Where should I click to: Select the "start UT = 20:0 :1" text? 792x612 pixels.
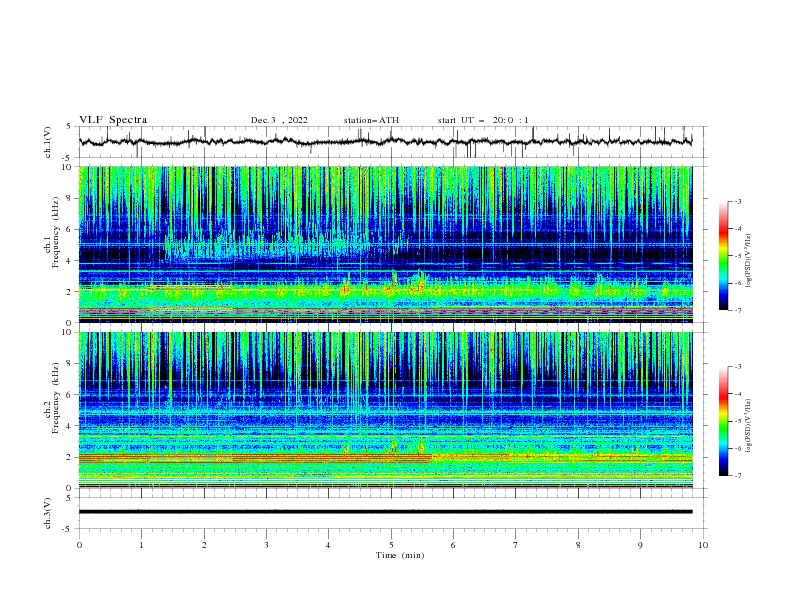(483, 120)
